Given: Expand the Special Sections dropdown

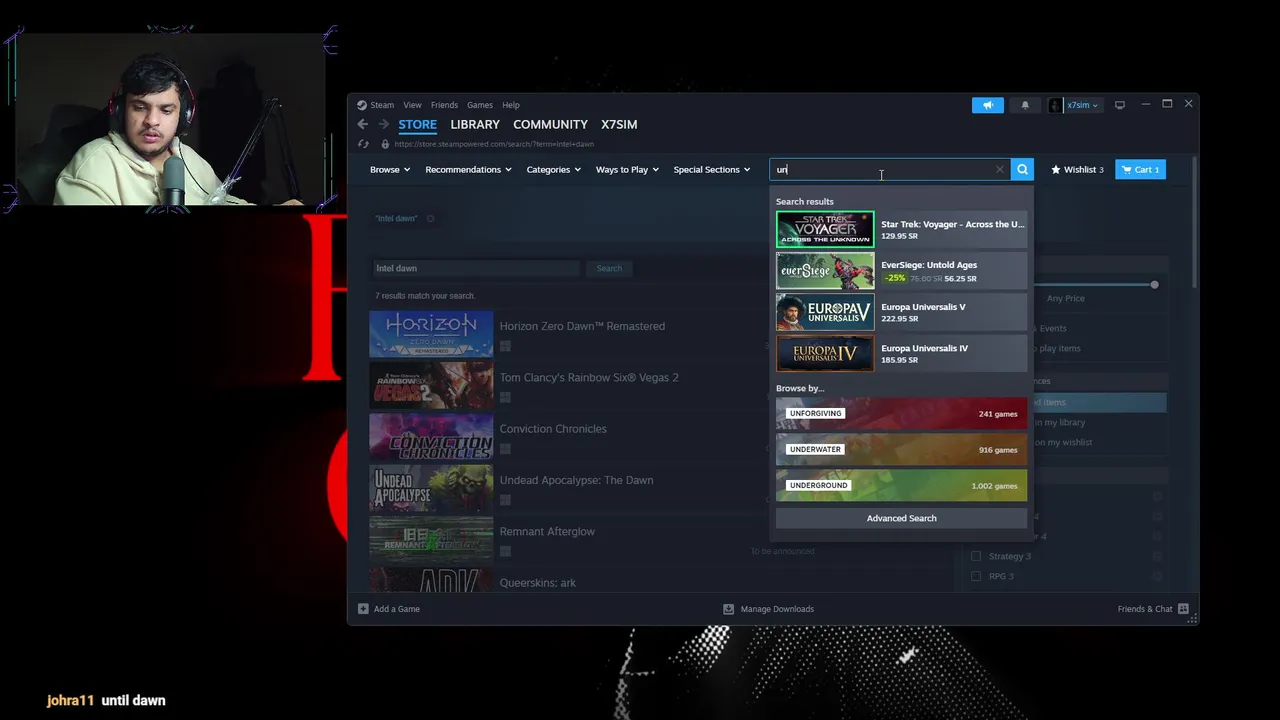Looking at the screenshot, I should pos(711,170).
